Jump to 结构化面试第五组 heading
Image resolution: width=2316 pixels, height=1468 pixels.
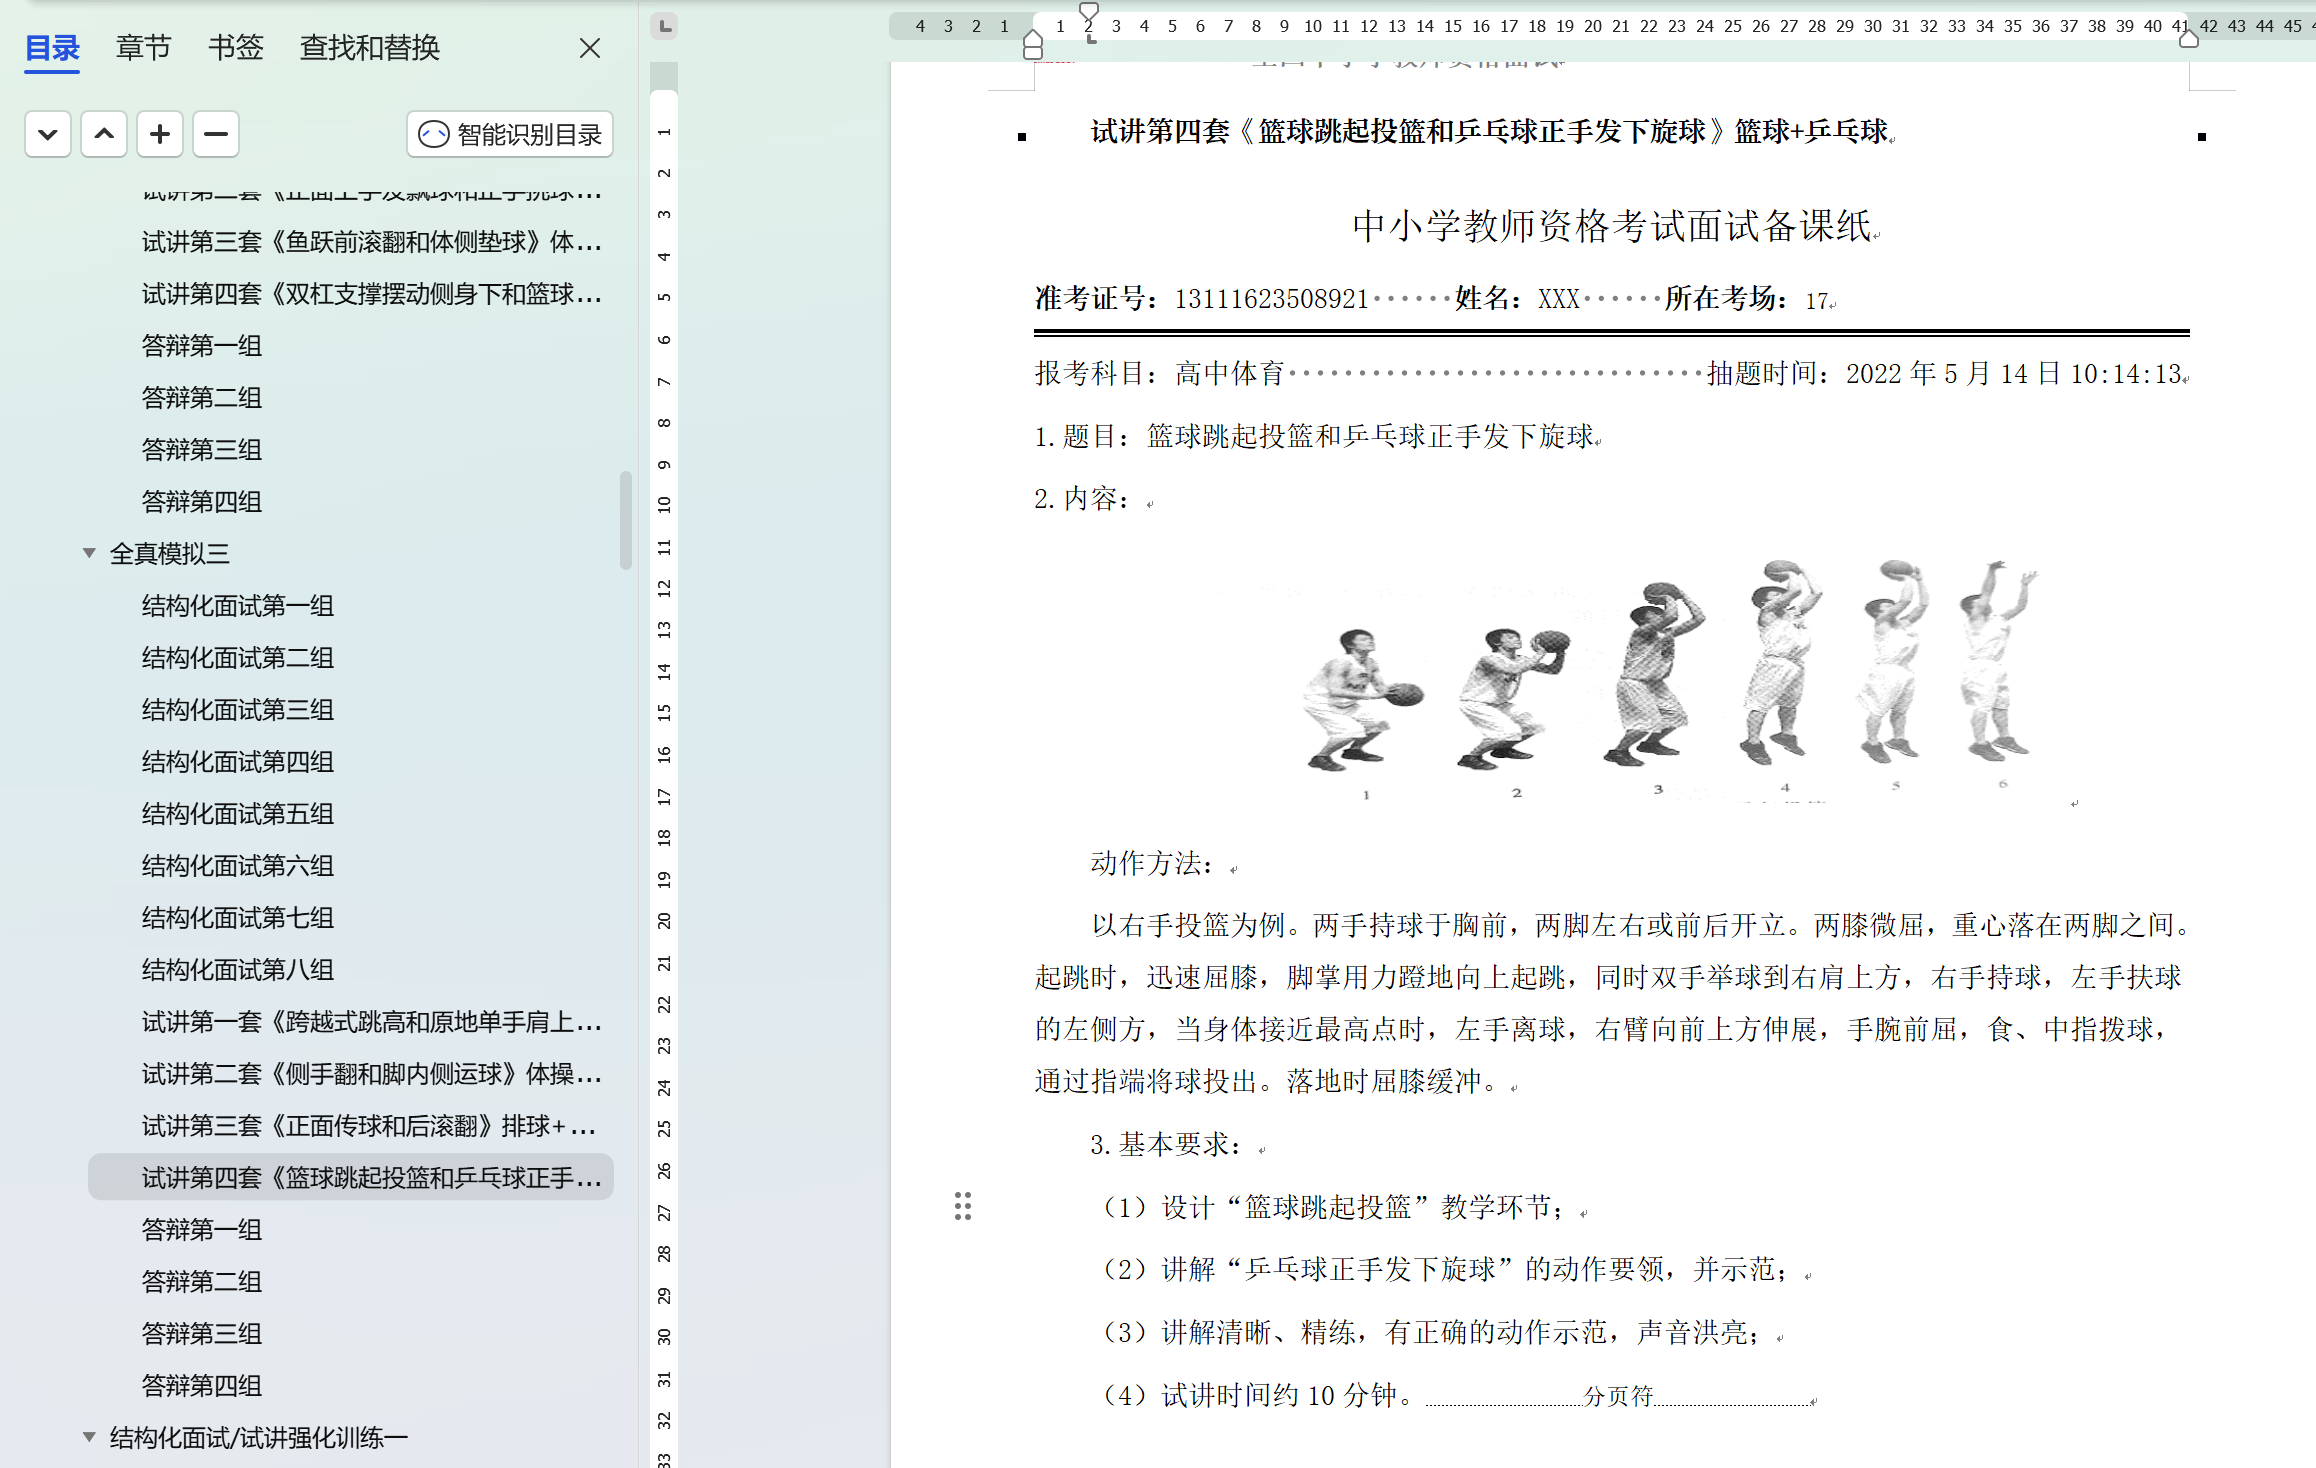pyautogui.click(x=238, y=814)
